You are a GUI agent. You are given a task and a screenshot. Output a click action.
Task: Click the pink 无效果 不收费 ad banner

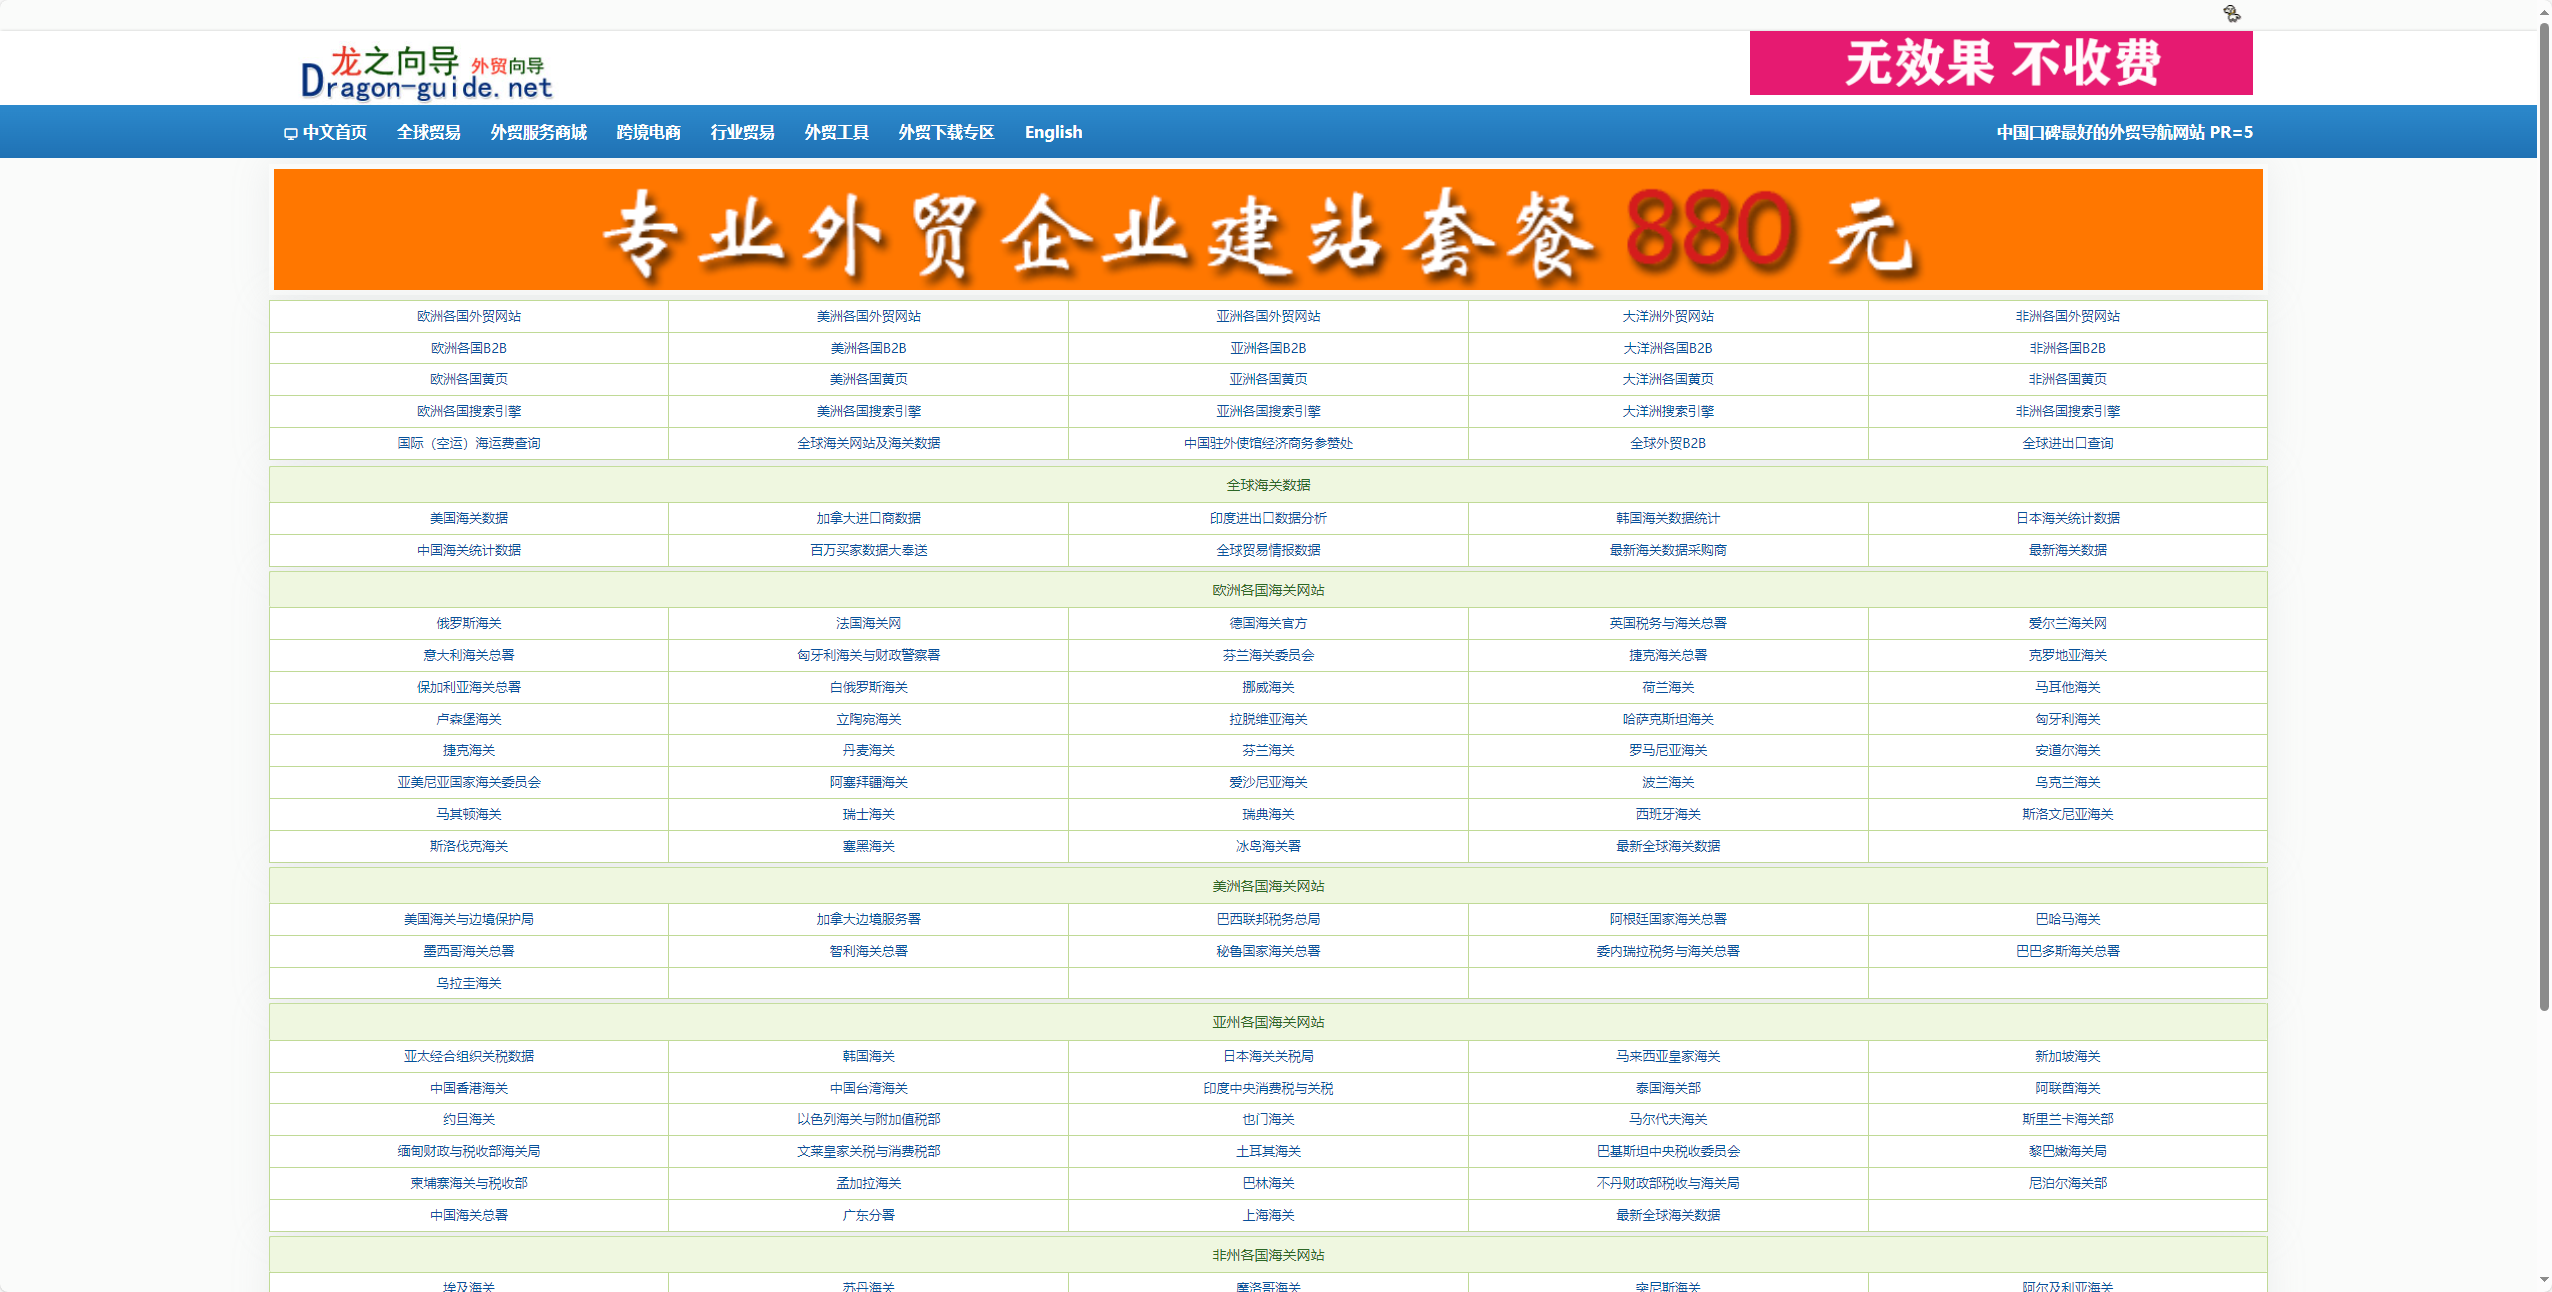[x=2000, y=63]
